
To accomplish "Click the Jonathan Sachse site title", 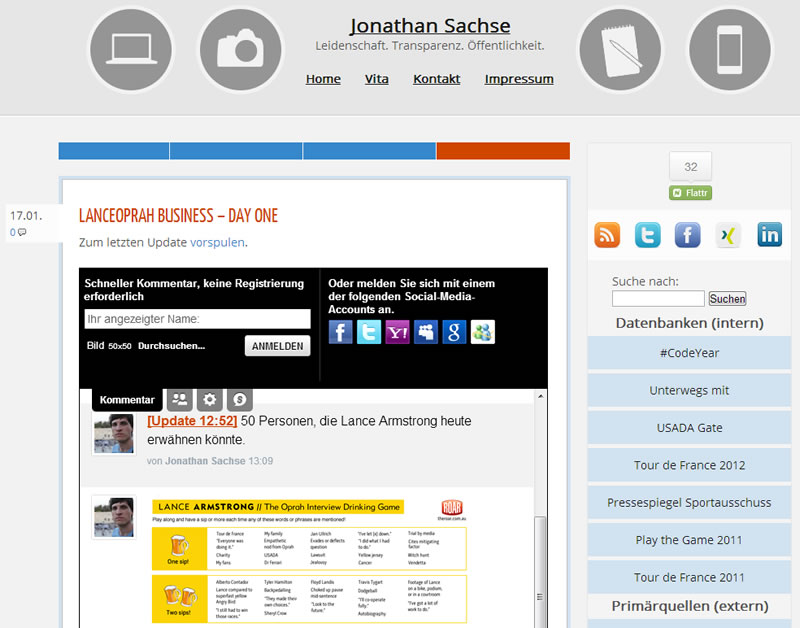I will [430, 26].
